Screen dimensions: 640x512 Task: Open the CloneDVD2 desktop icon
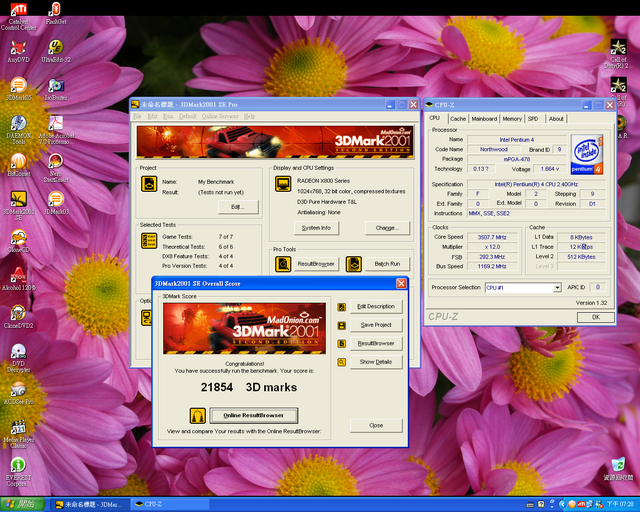[x=18, y=317]
